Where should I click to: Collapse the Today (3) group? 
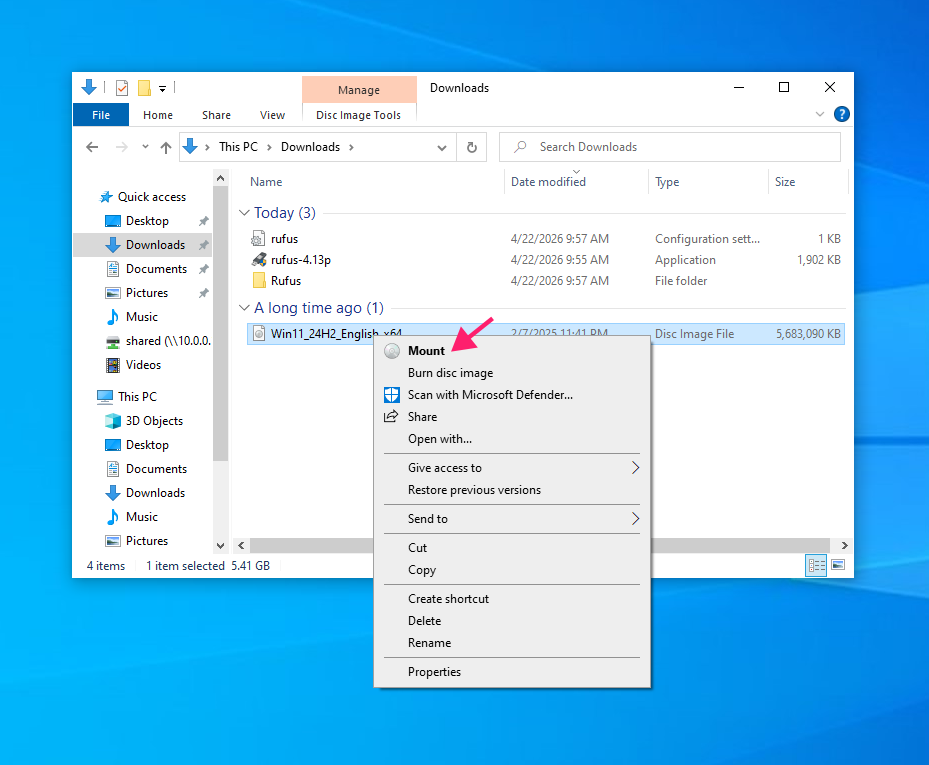(x=244, y=213)
